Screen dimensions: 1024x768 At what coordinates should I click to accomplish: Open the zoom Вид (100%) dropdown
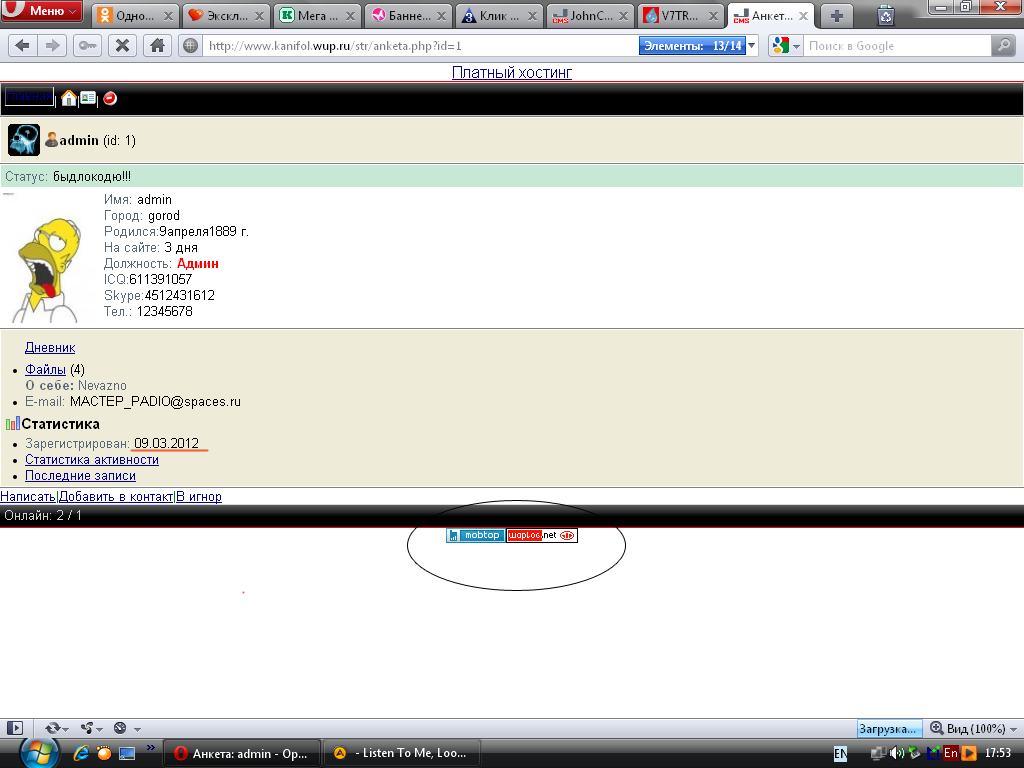point(972,728)
